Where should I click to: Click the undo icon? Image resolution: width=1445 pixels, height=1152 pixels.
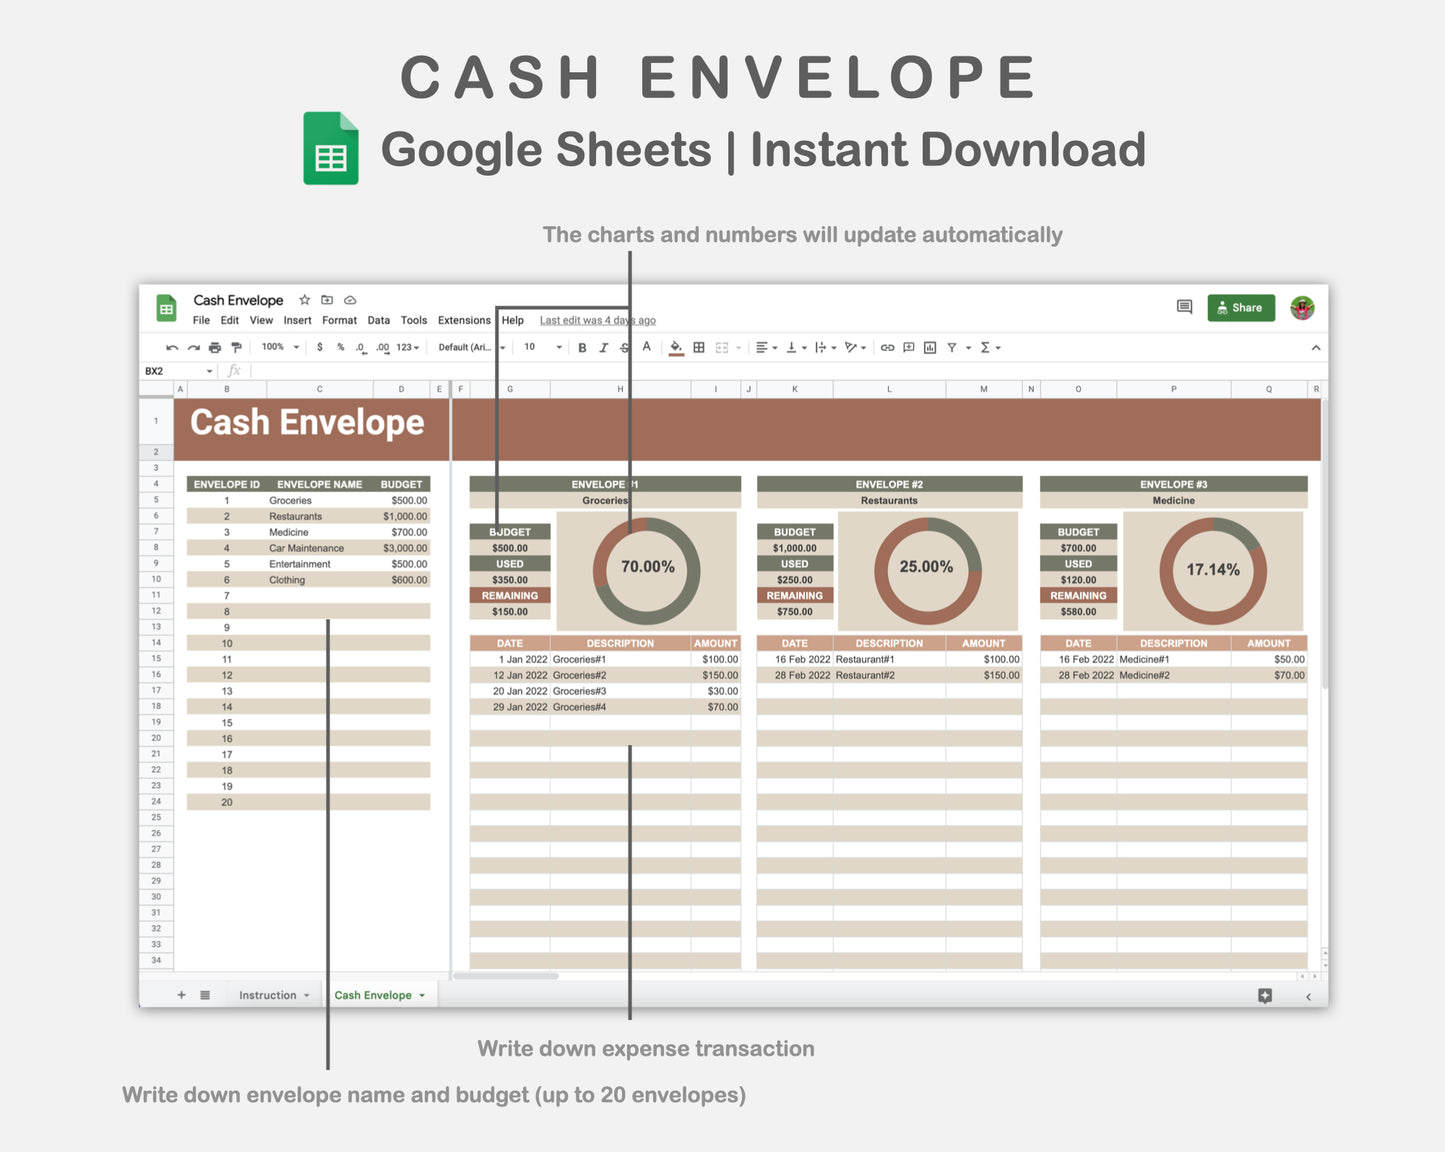pyautogui.click(x=170, y=347)
